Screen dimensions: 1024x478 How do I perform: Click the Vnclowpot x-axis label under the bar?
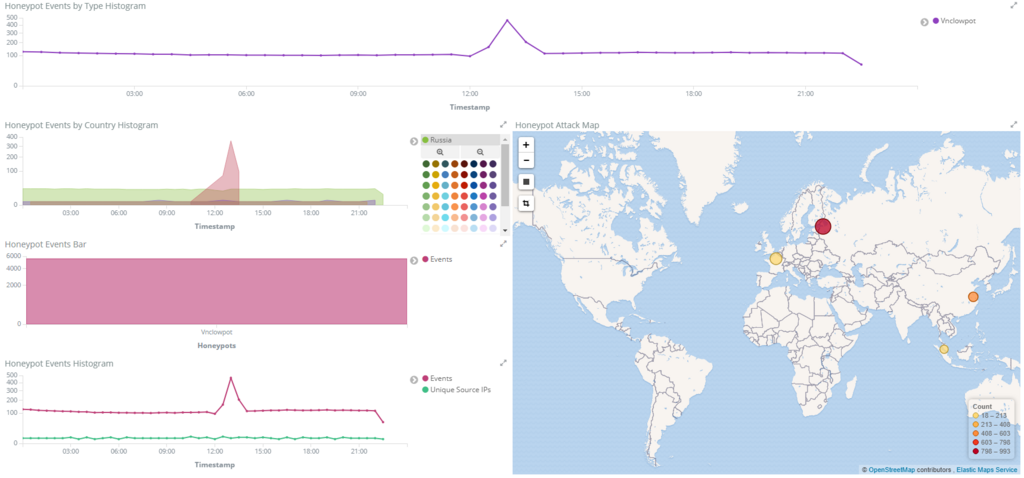pyautogui.click(x=216, y=332)
